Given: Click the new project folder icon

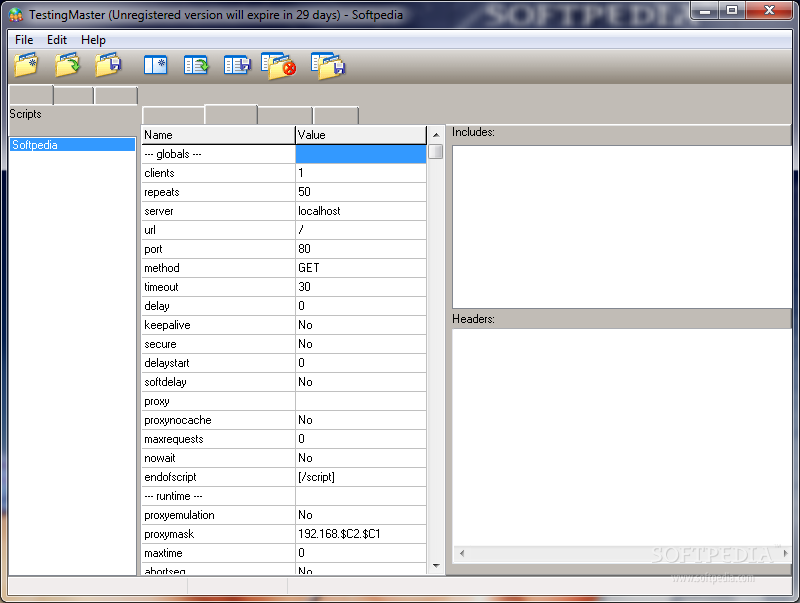Looking at the screenshot, I should coord(26,65).
